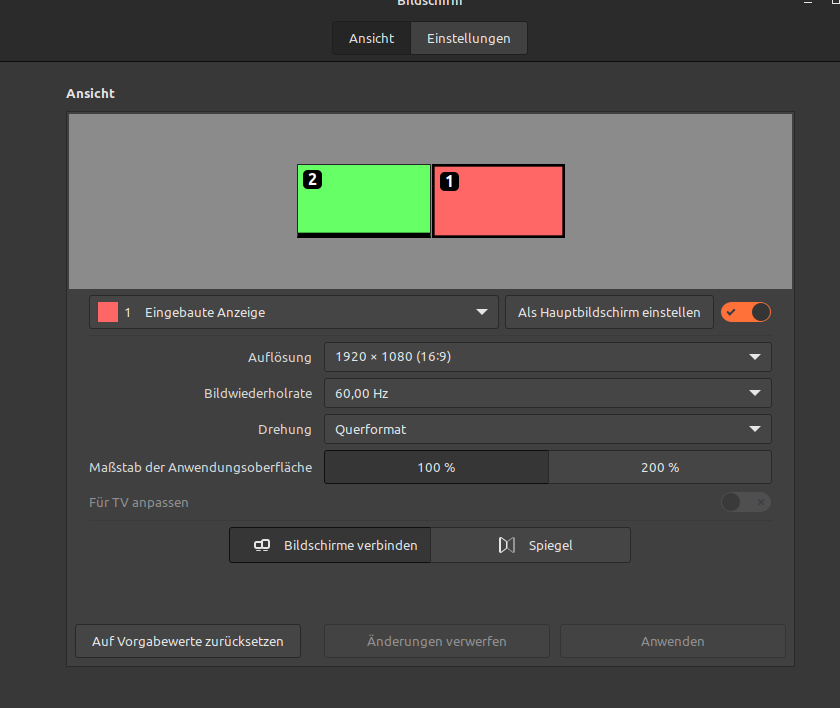Open the Eingebaute Anzeige display dropdown
840x708 pixels.
coord(294,312)
